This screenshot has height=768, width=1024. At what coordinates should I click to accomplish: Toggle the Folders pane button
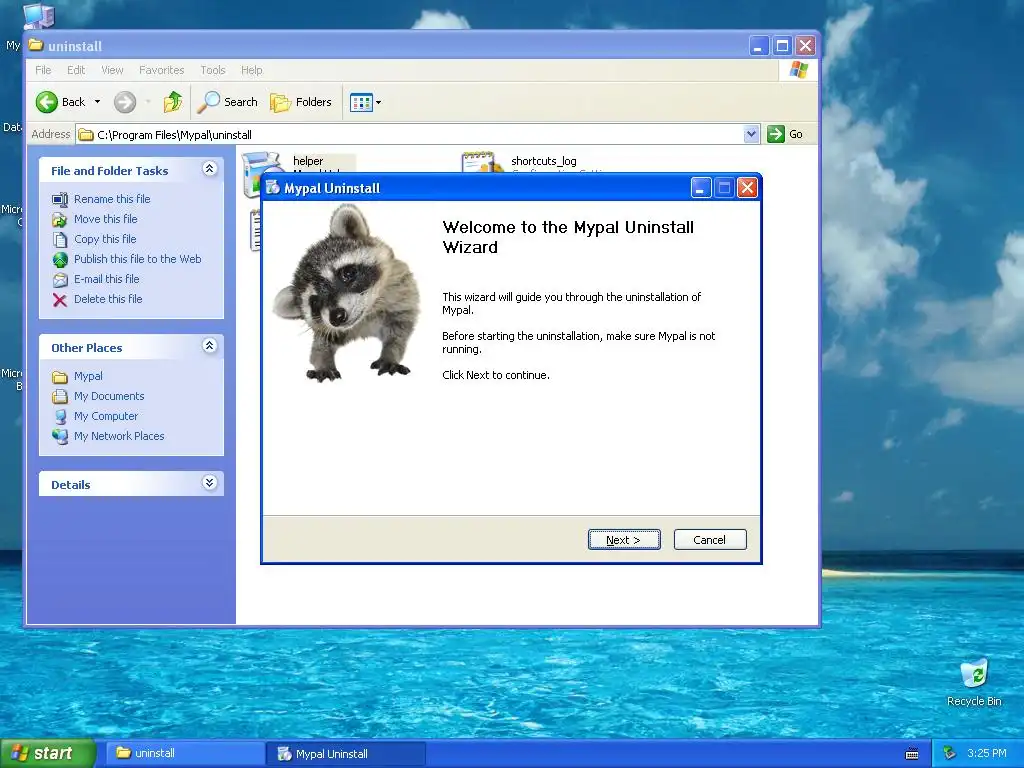[300, 102]
